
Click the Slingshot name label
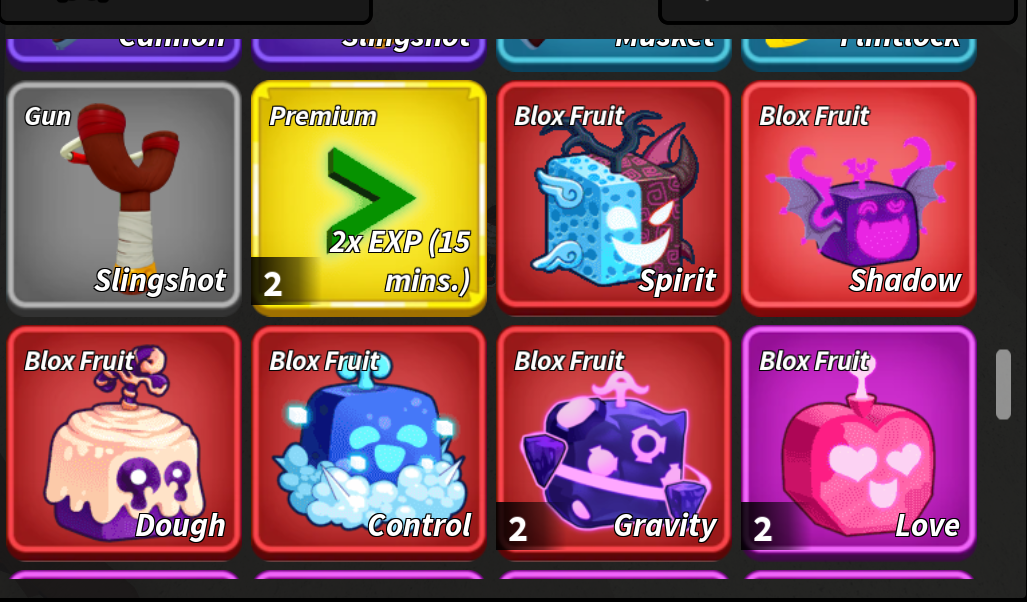click(160, 280)
